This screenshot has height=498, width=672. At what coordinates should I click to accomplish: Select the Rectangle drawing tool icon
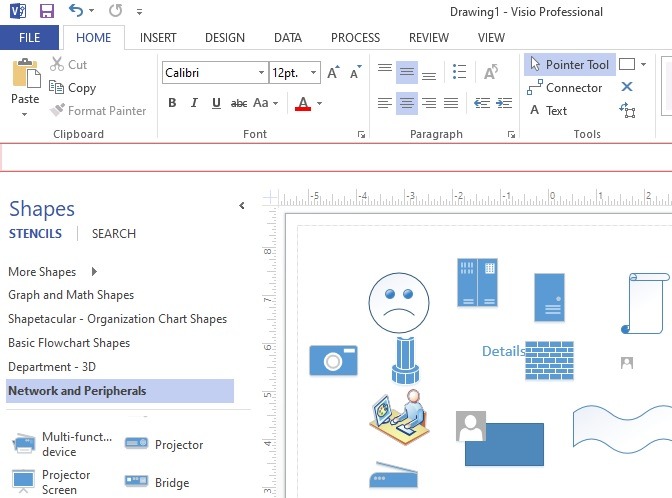(627, 64)
